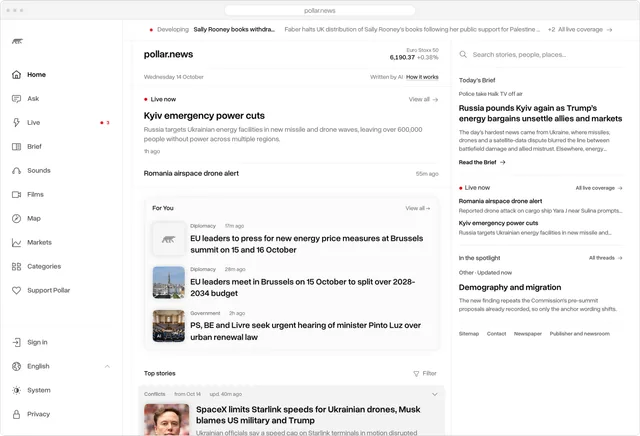Go to Home in sidebar
The width and height of the screenshot is (640, 436).
click(36, 75)
